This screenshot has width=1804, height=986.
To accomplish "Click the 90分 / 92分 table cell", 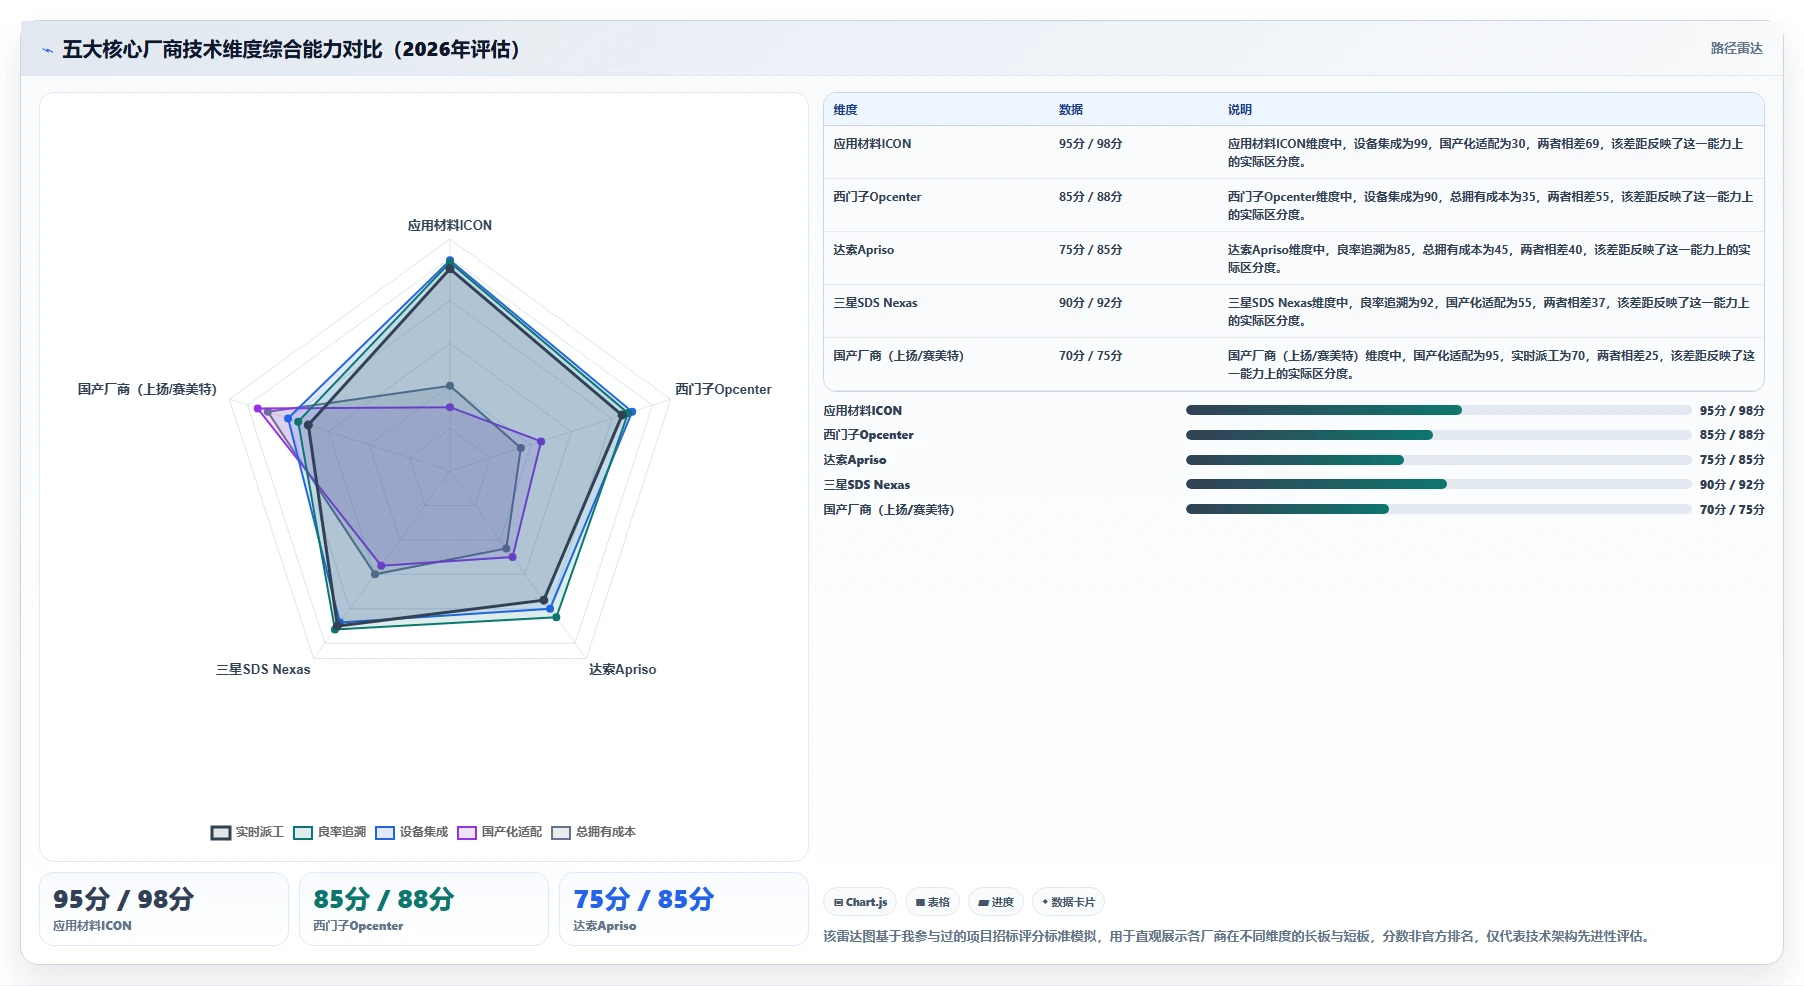I will coord(1090,303).
